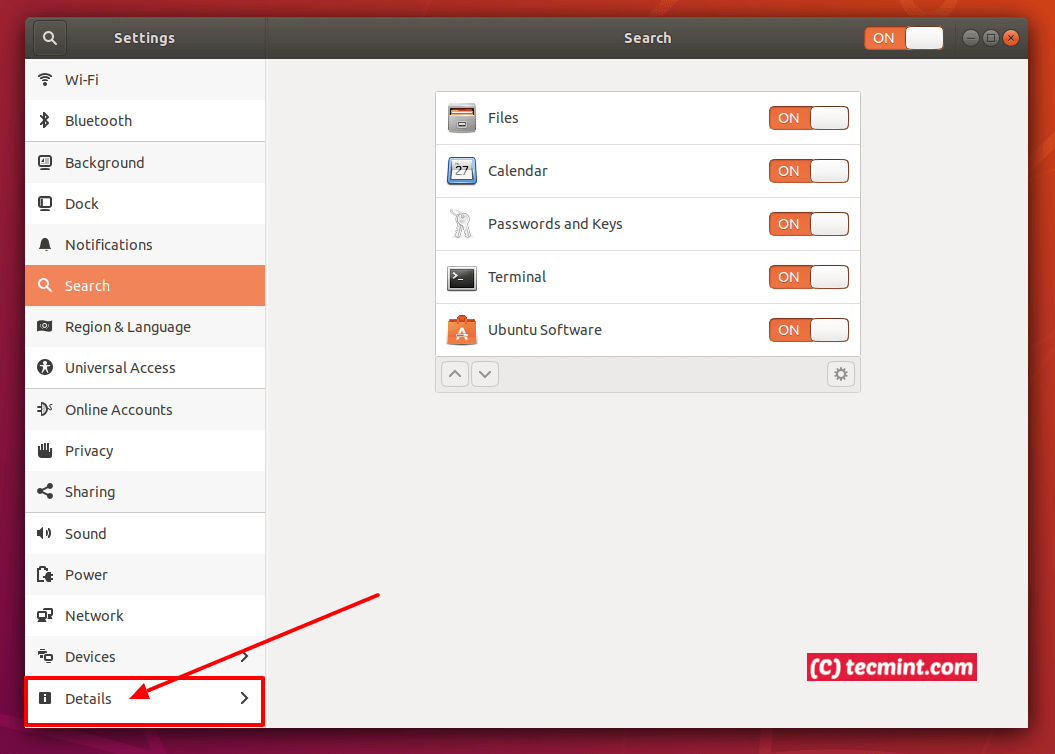1055x754 pixels.
Task: Click the Ubuntu Software icon
Action: tap(461, 329)
